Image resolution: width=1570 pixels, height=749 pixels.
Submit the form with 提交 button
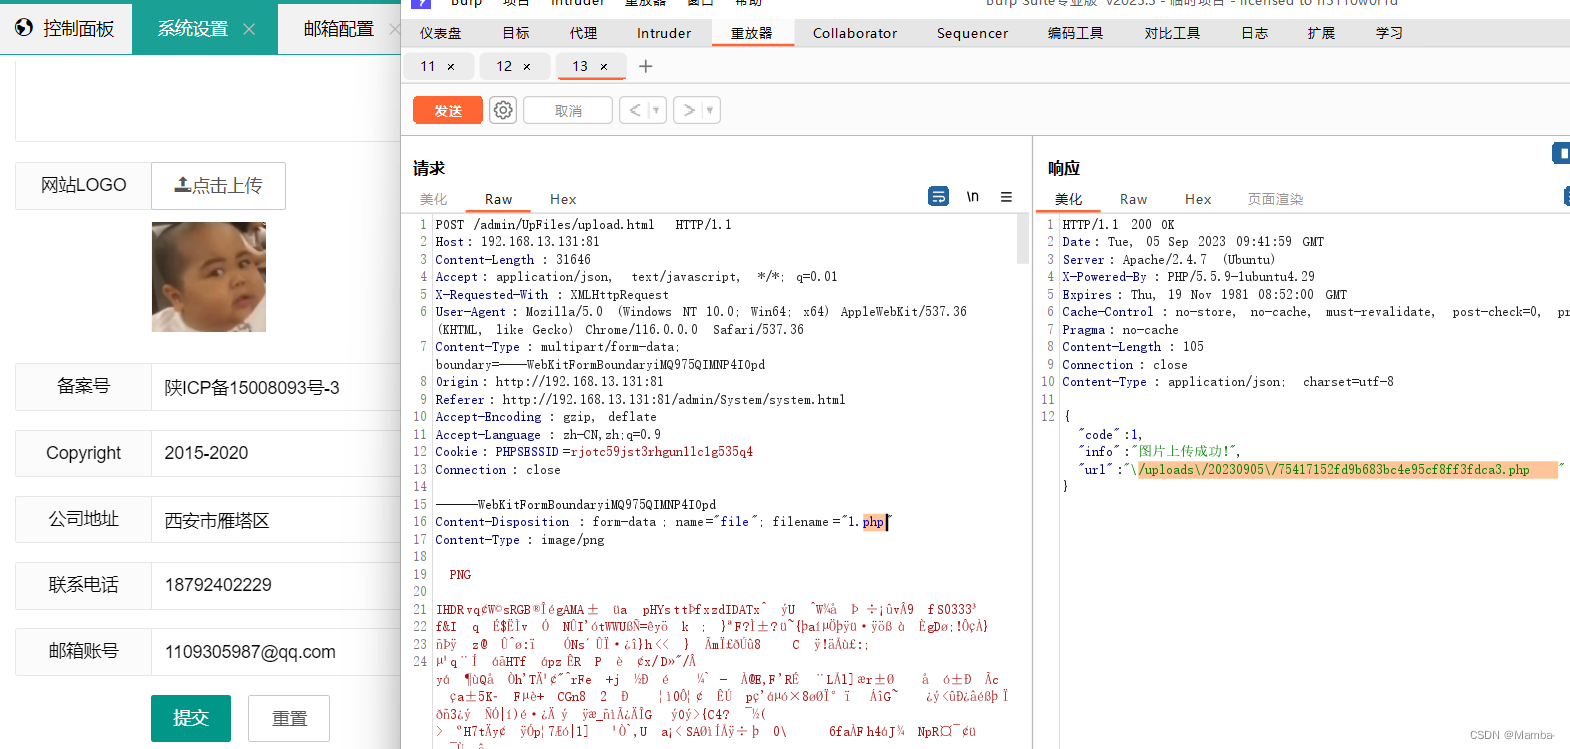click(x=191, y=718)
